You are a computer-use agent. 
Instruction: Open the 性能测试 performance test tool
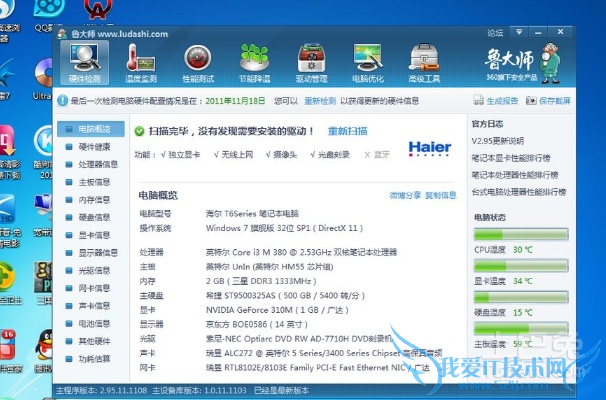click(198, 63)
